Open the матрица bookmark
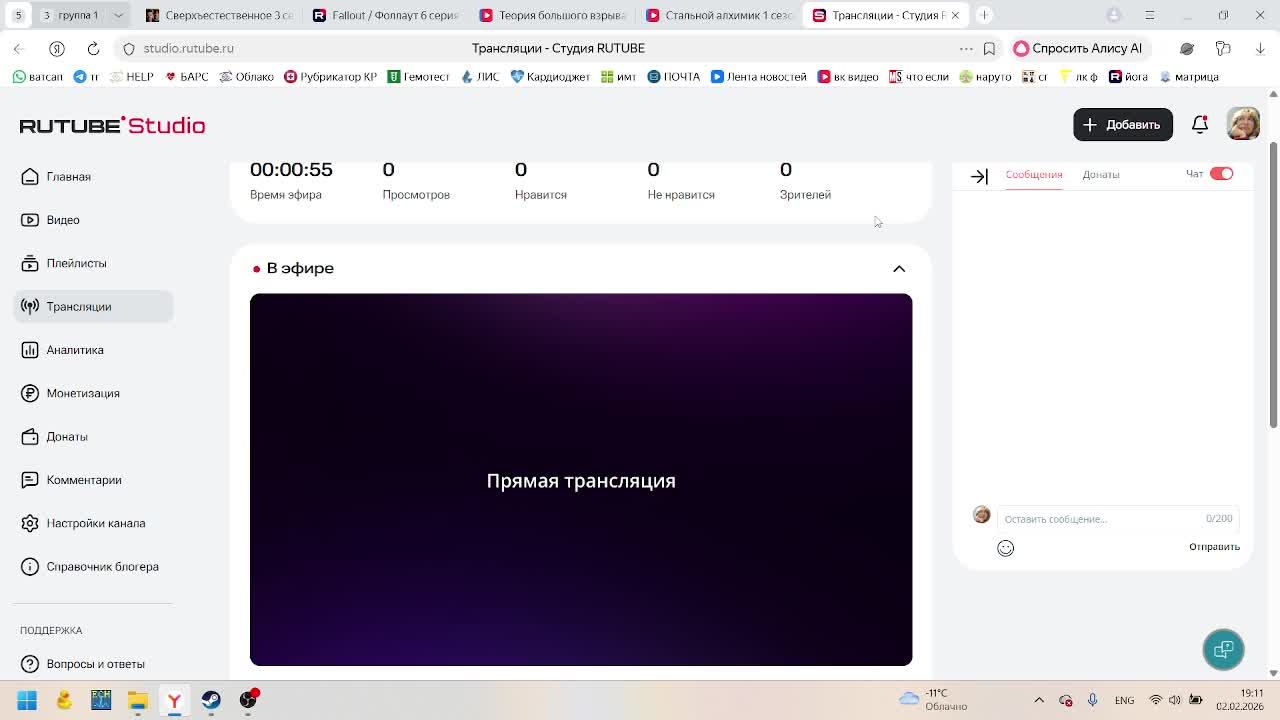 point(1188,77)
